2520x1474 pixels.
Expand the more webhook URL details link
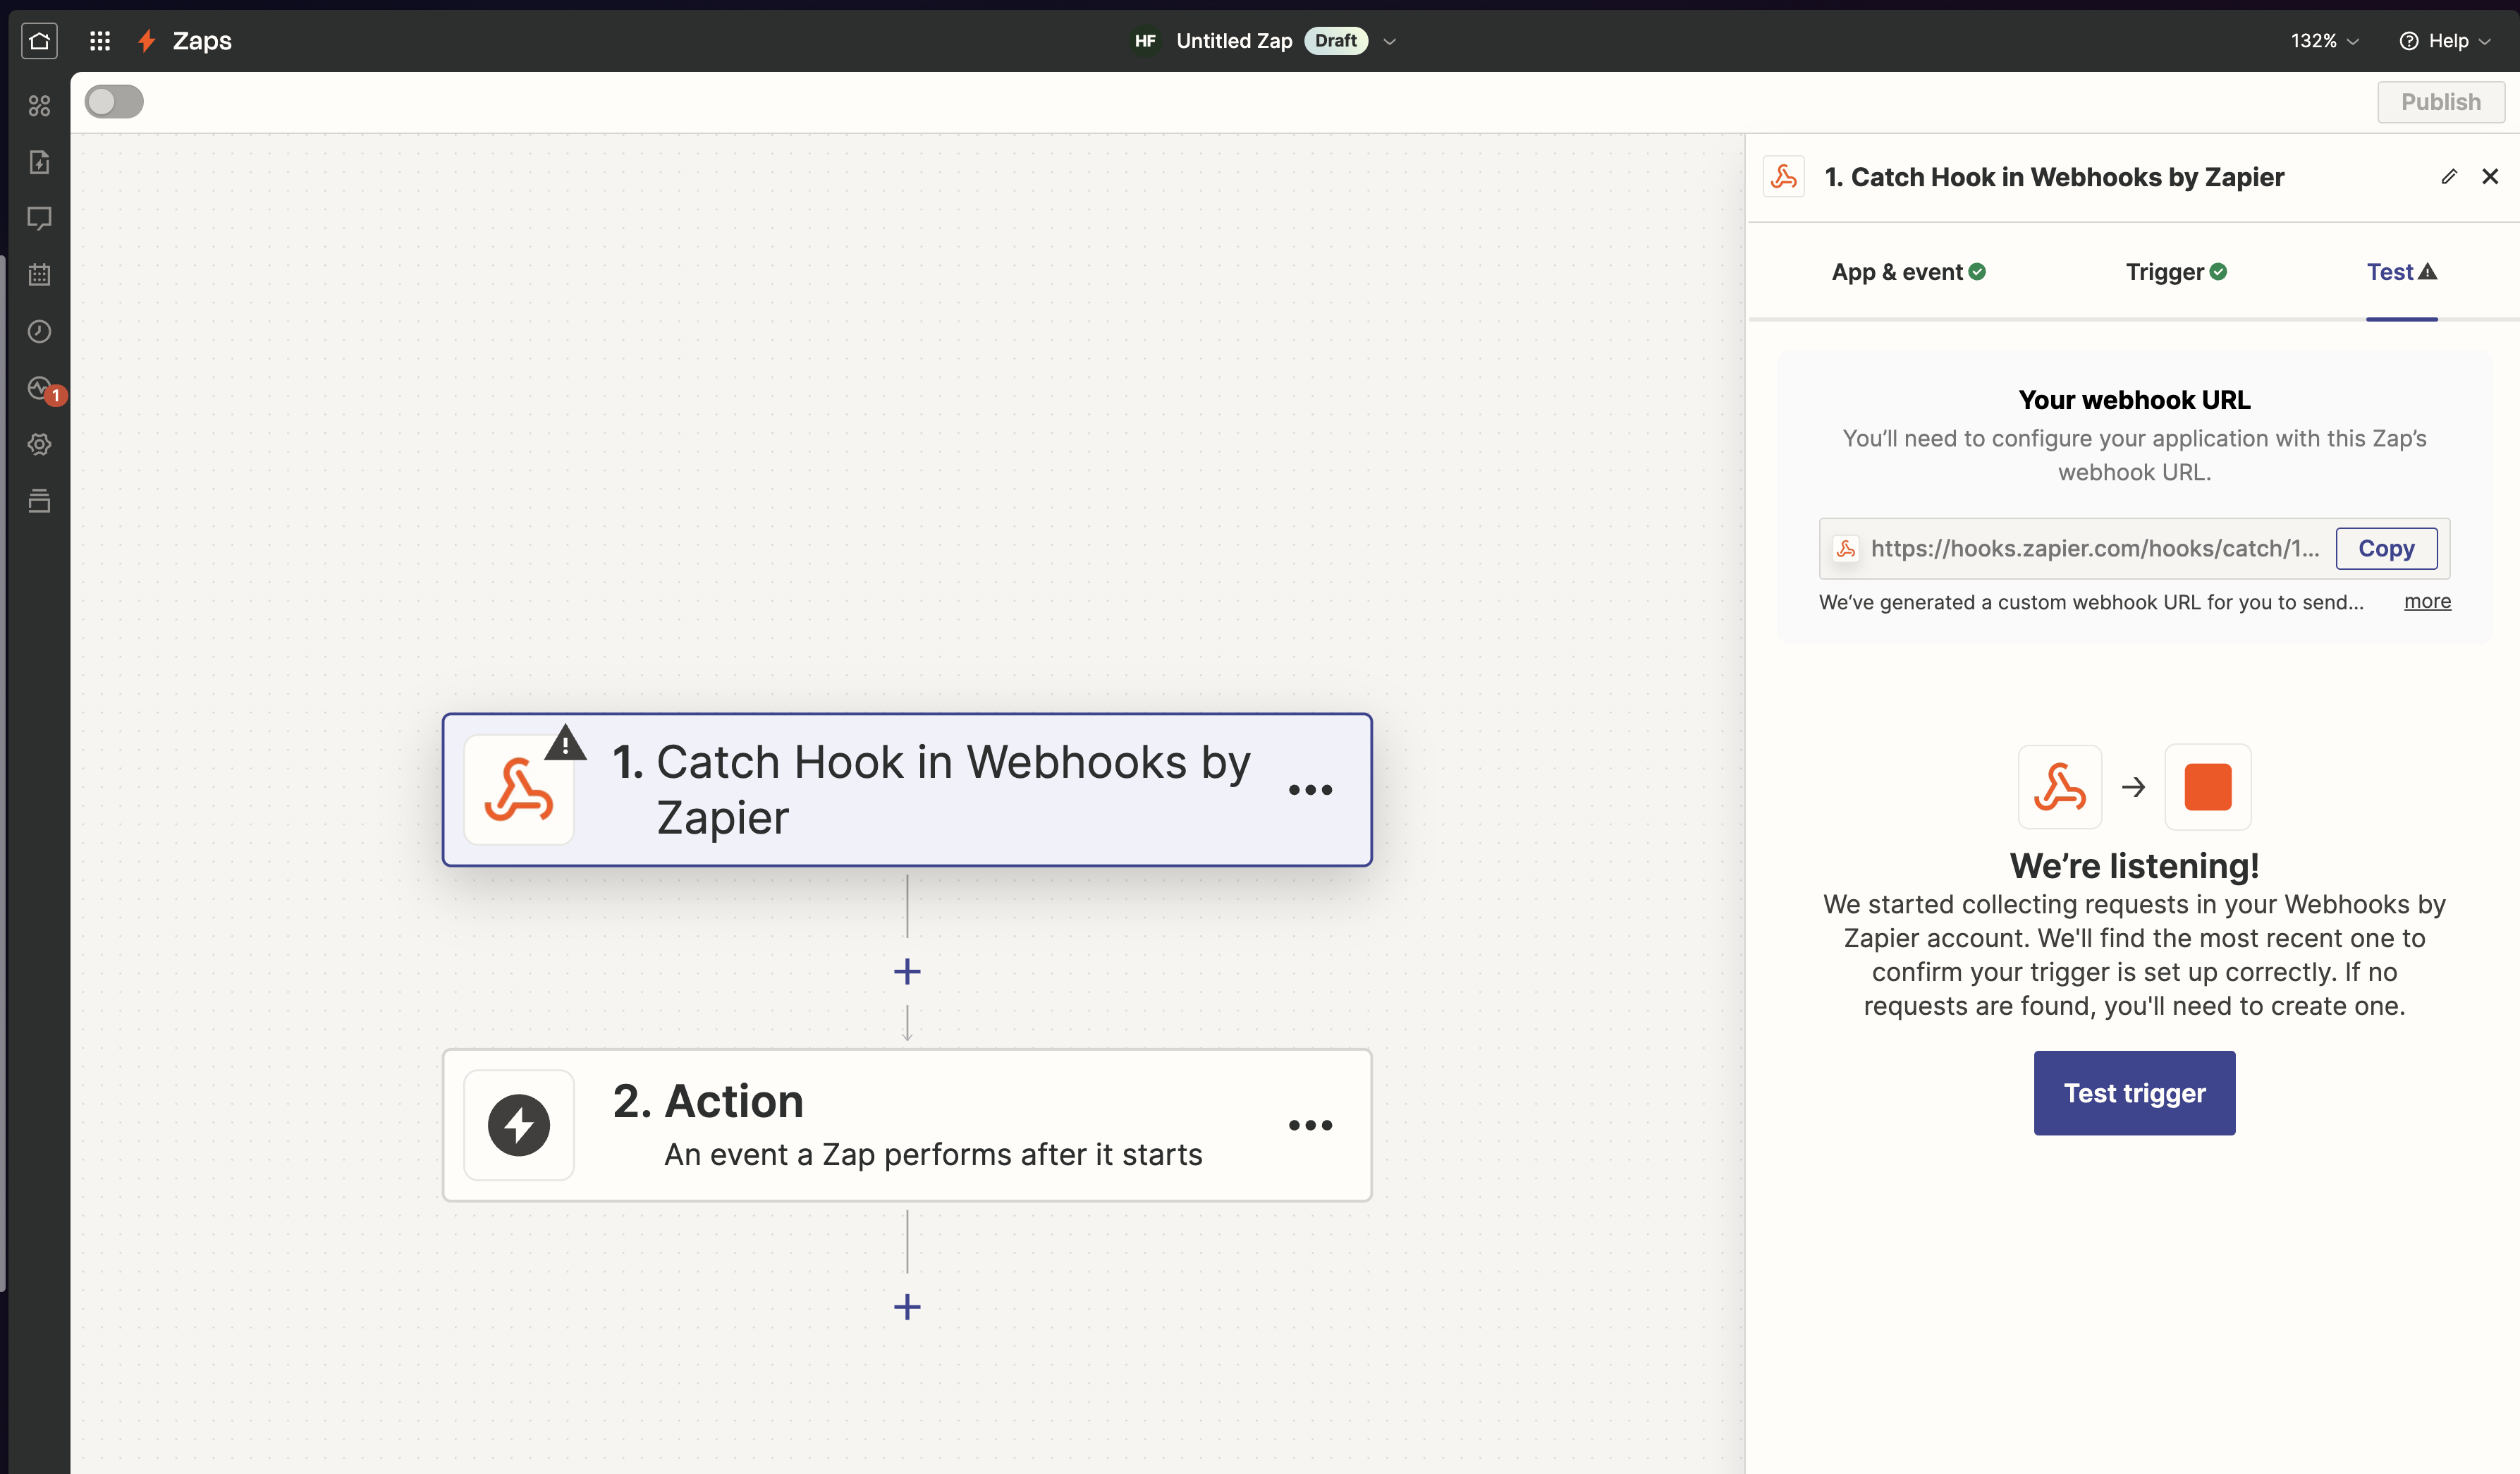tap(2427, 600)
